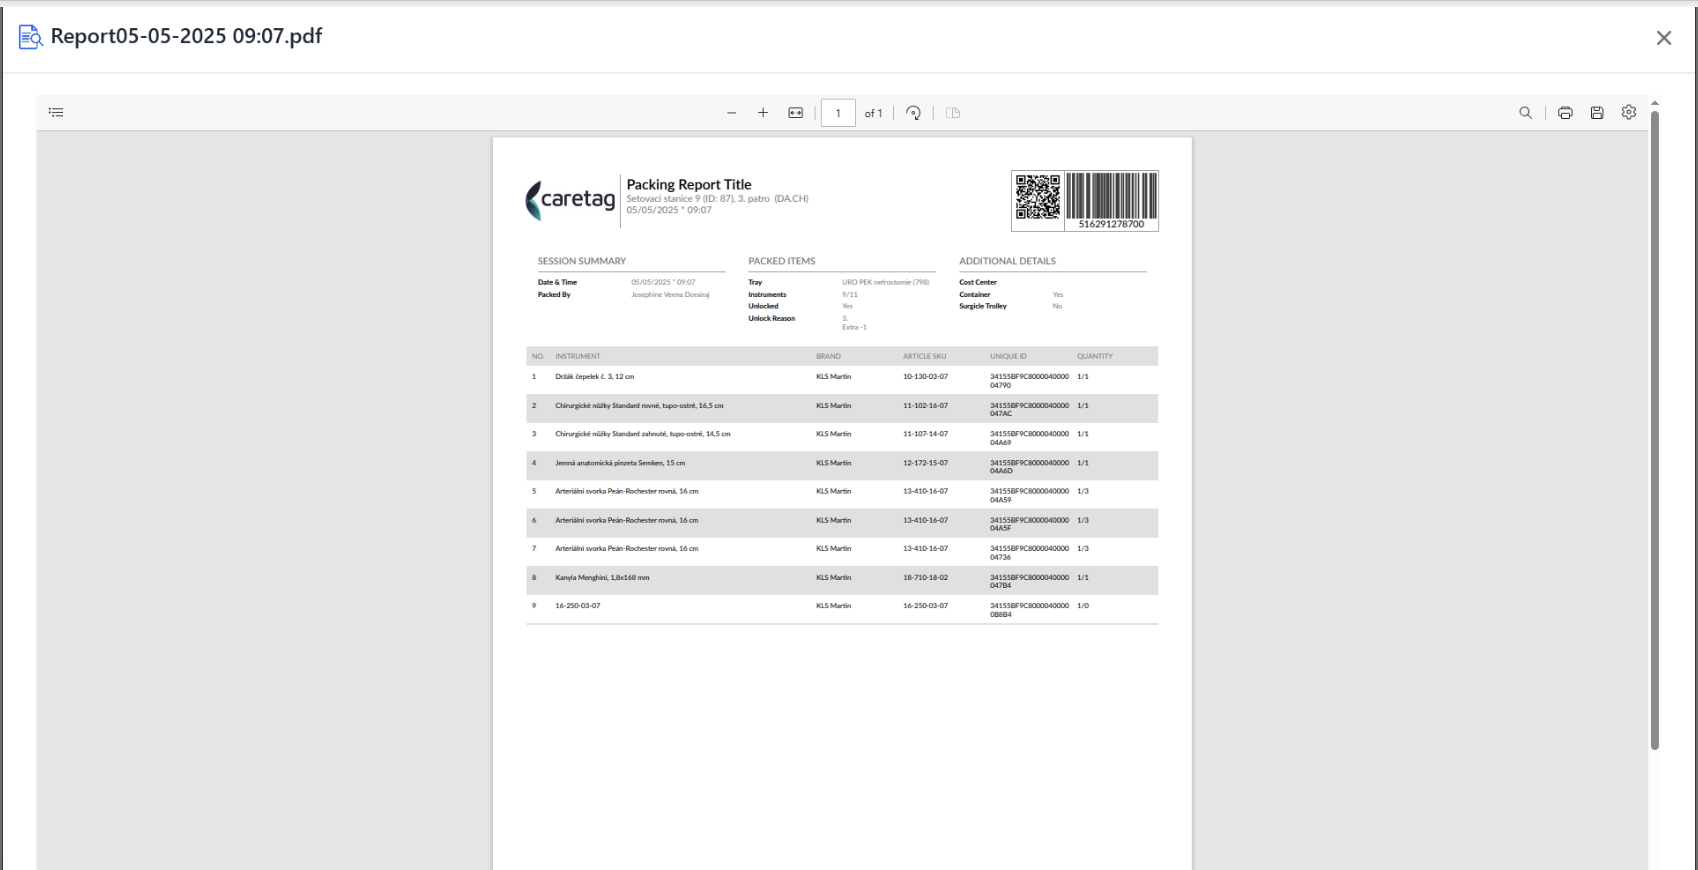
Task: Click the PDF file icon beside the title
Action: [x=31, y=37]
